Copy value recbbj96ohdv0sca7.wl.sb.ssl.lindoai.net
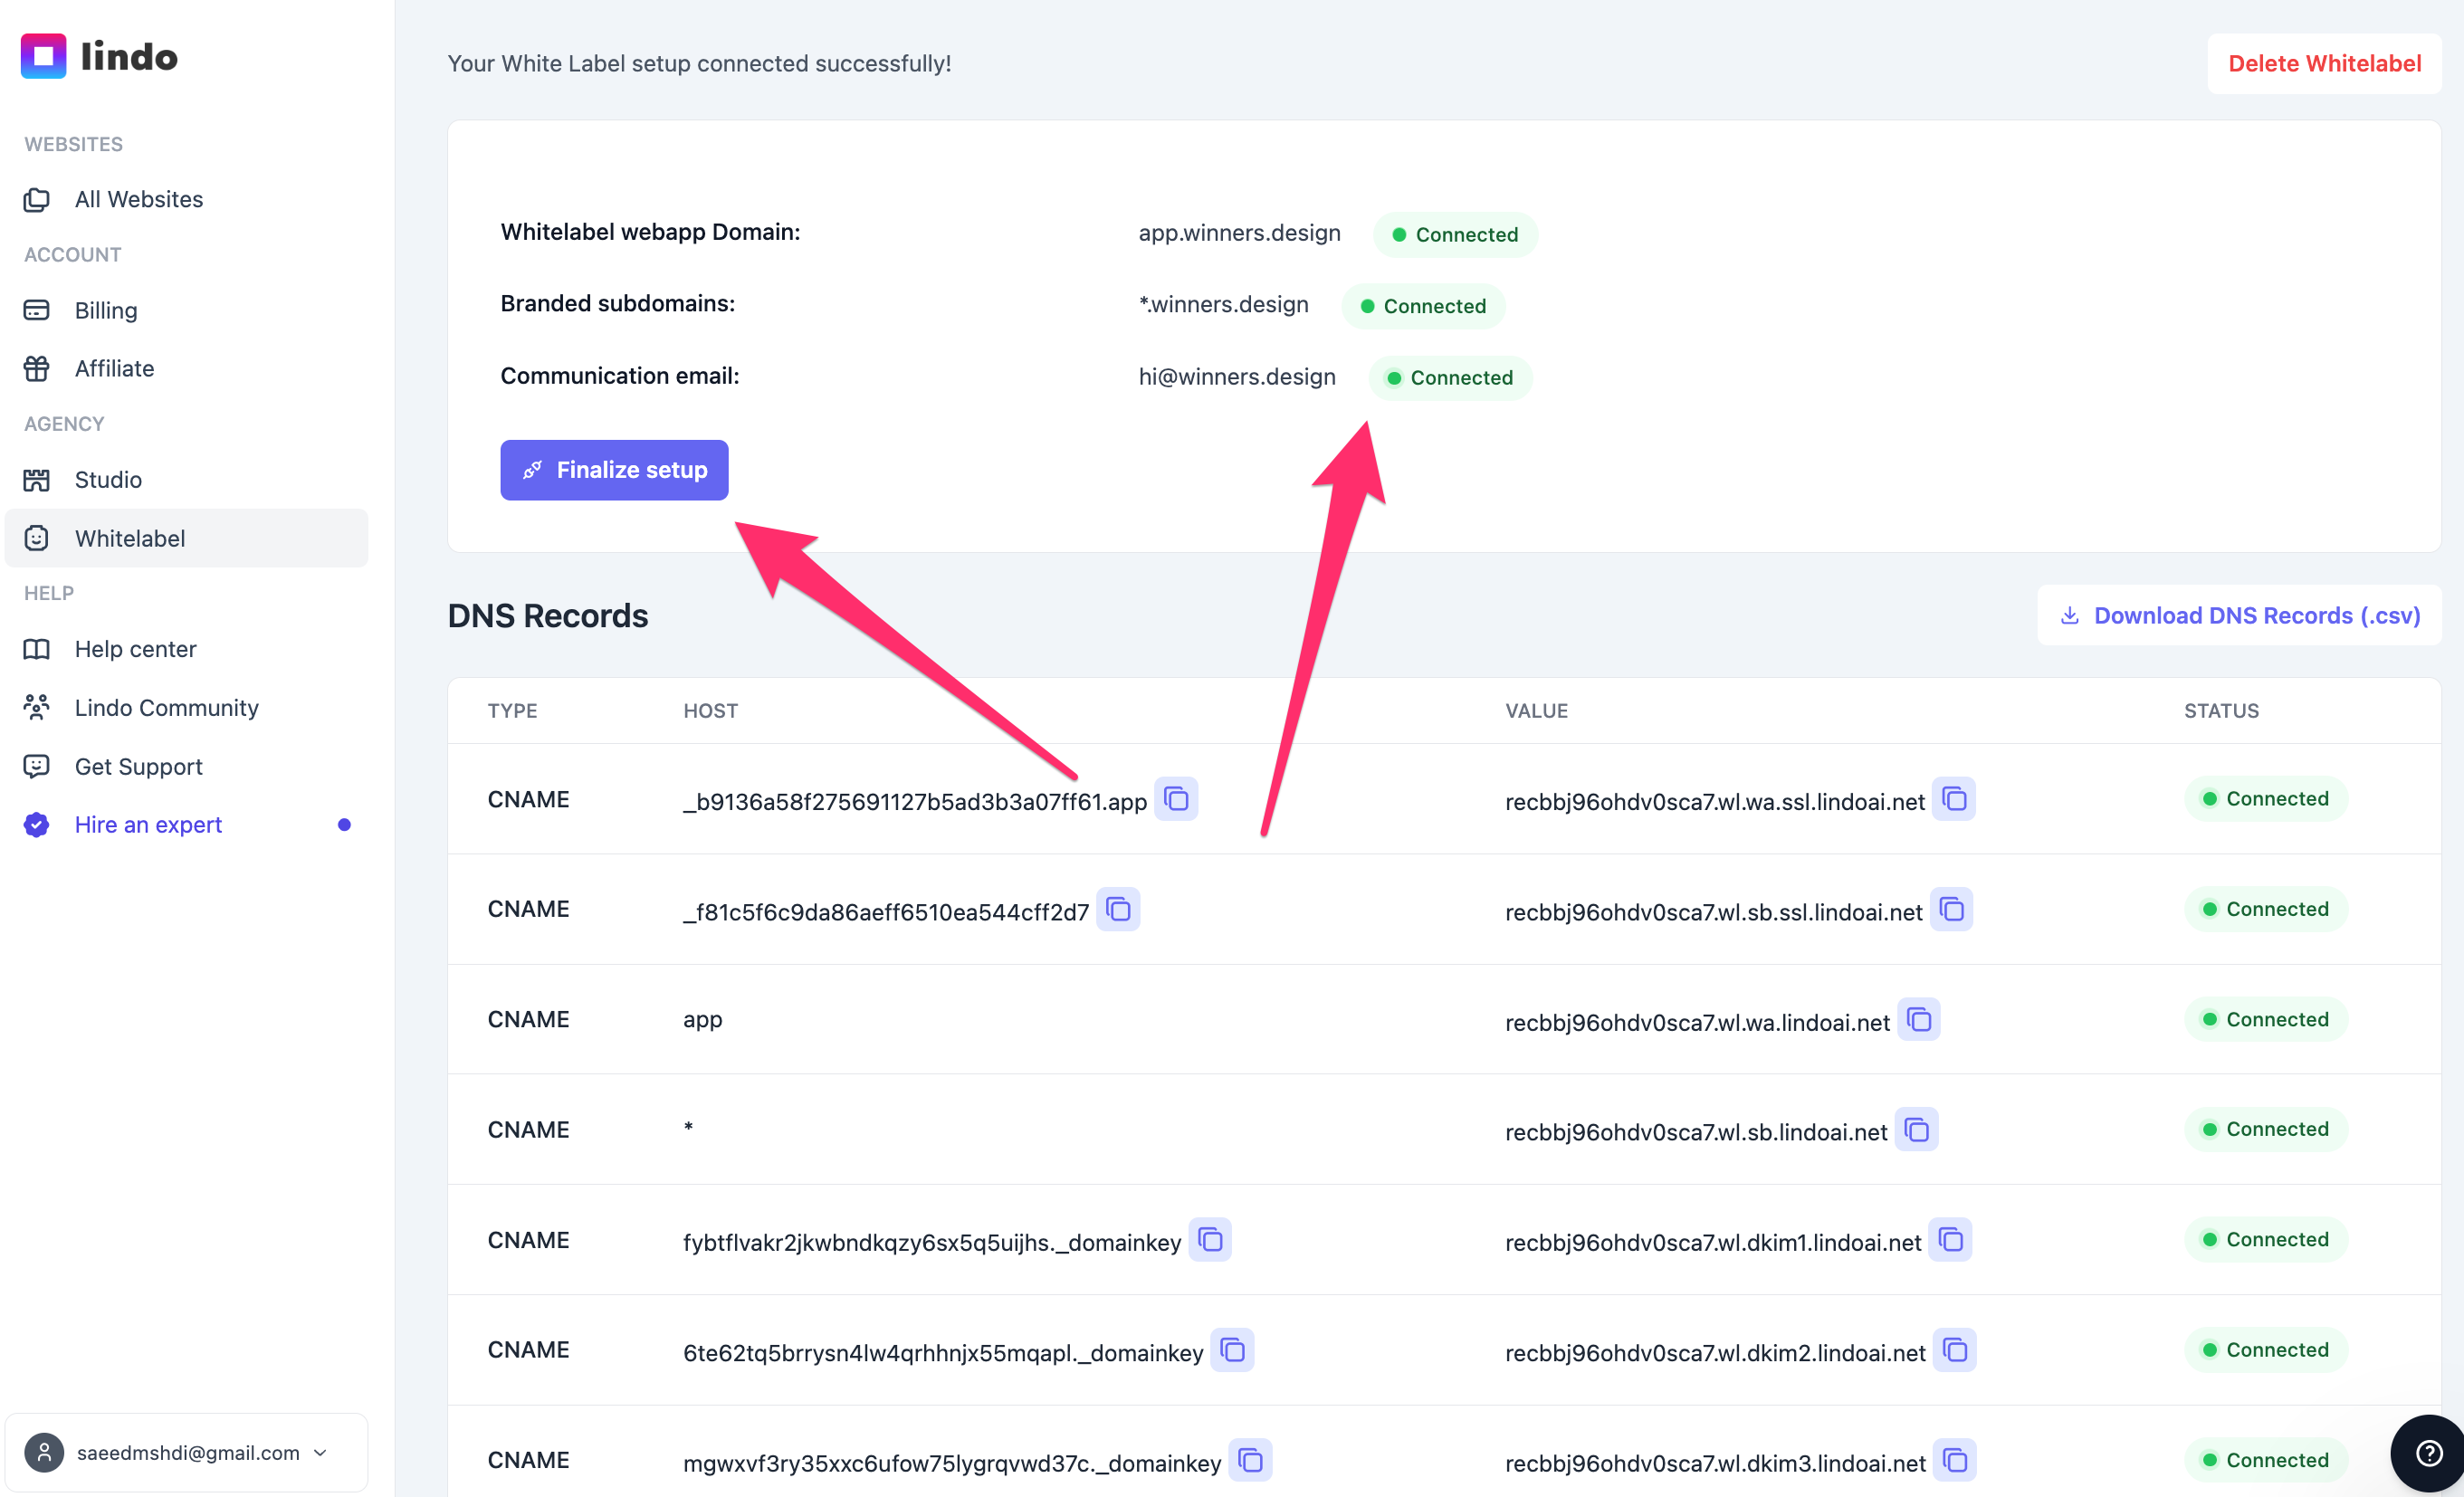Viewport: 2464px width, 1497px height. [1951, 909]
